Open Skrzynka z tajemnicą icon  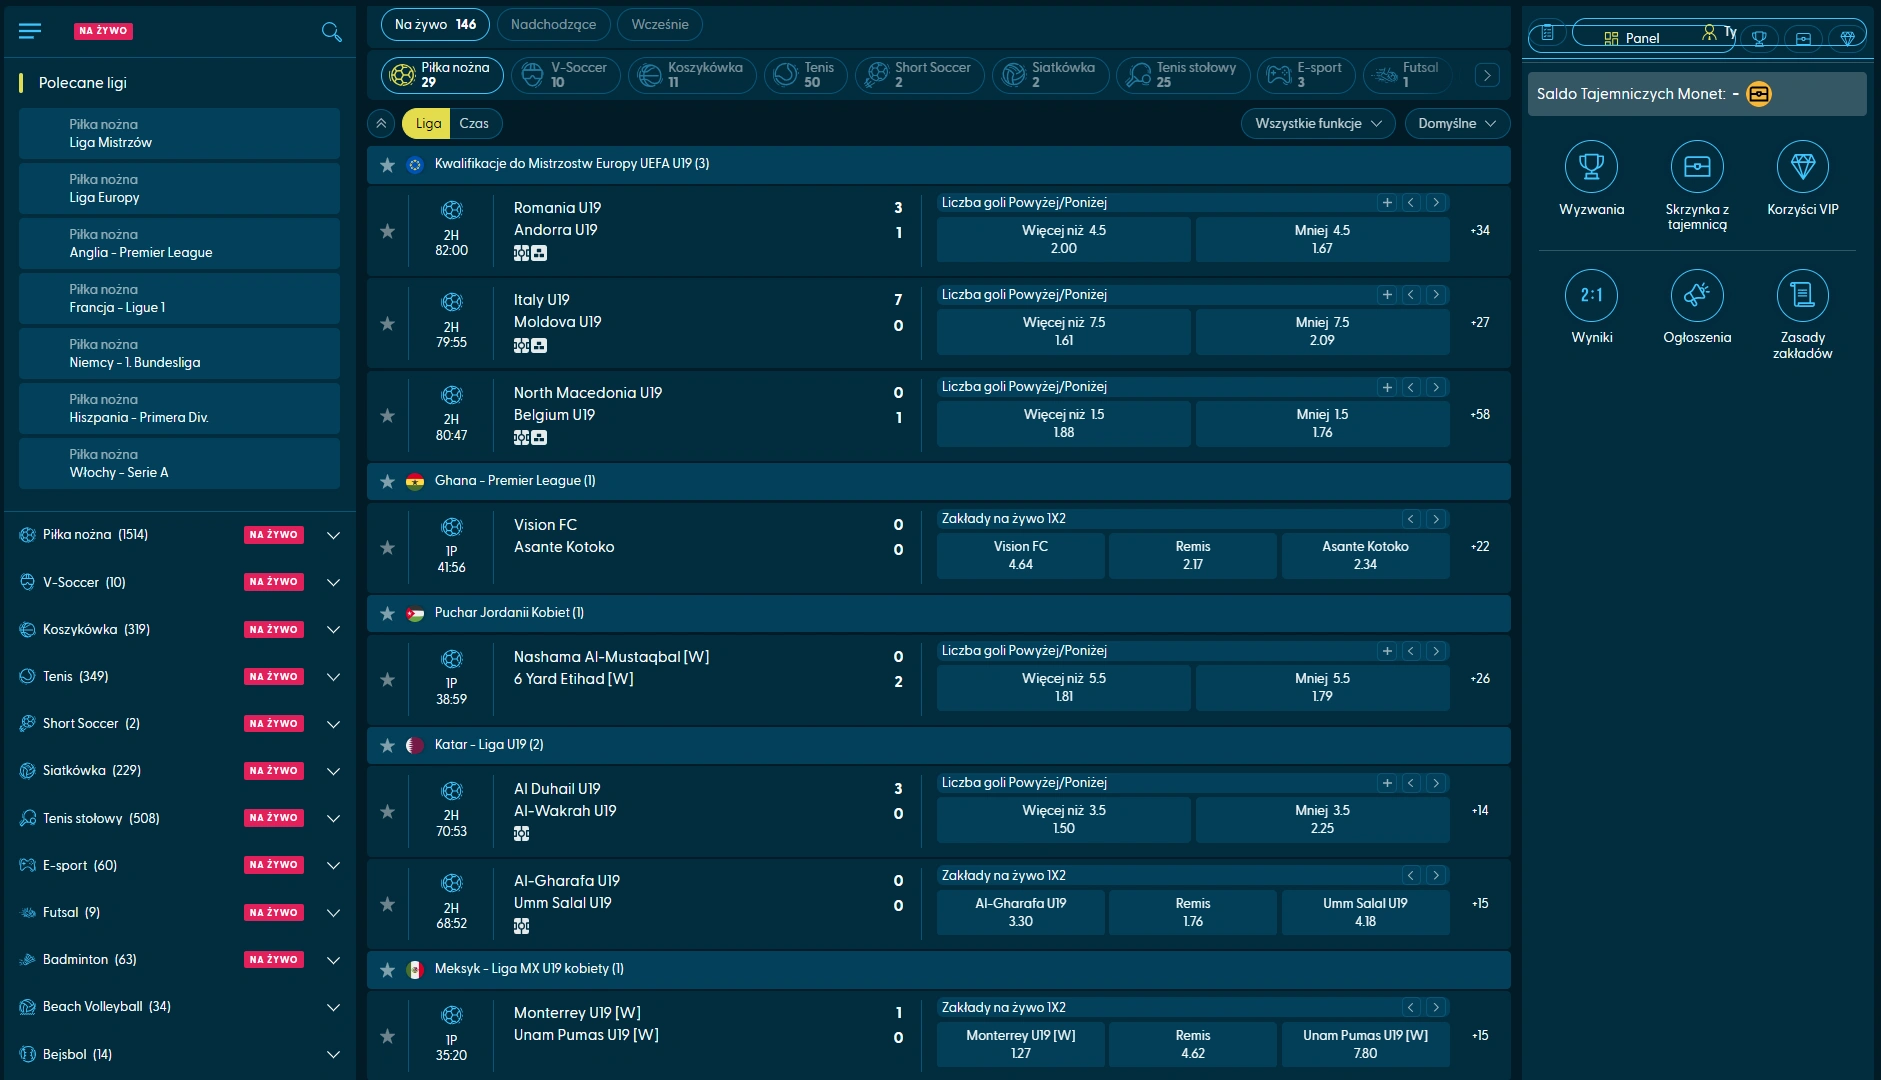click(1697, 167)
